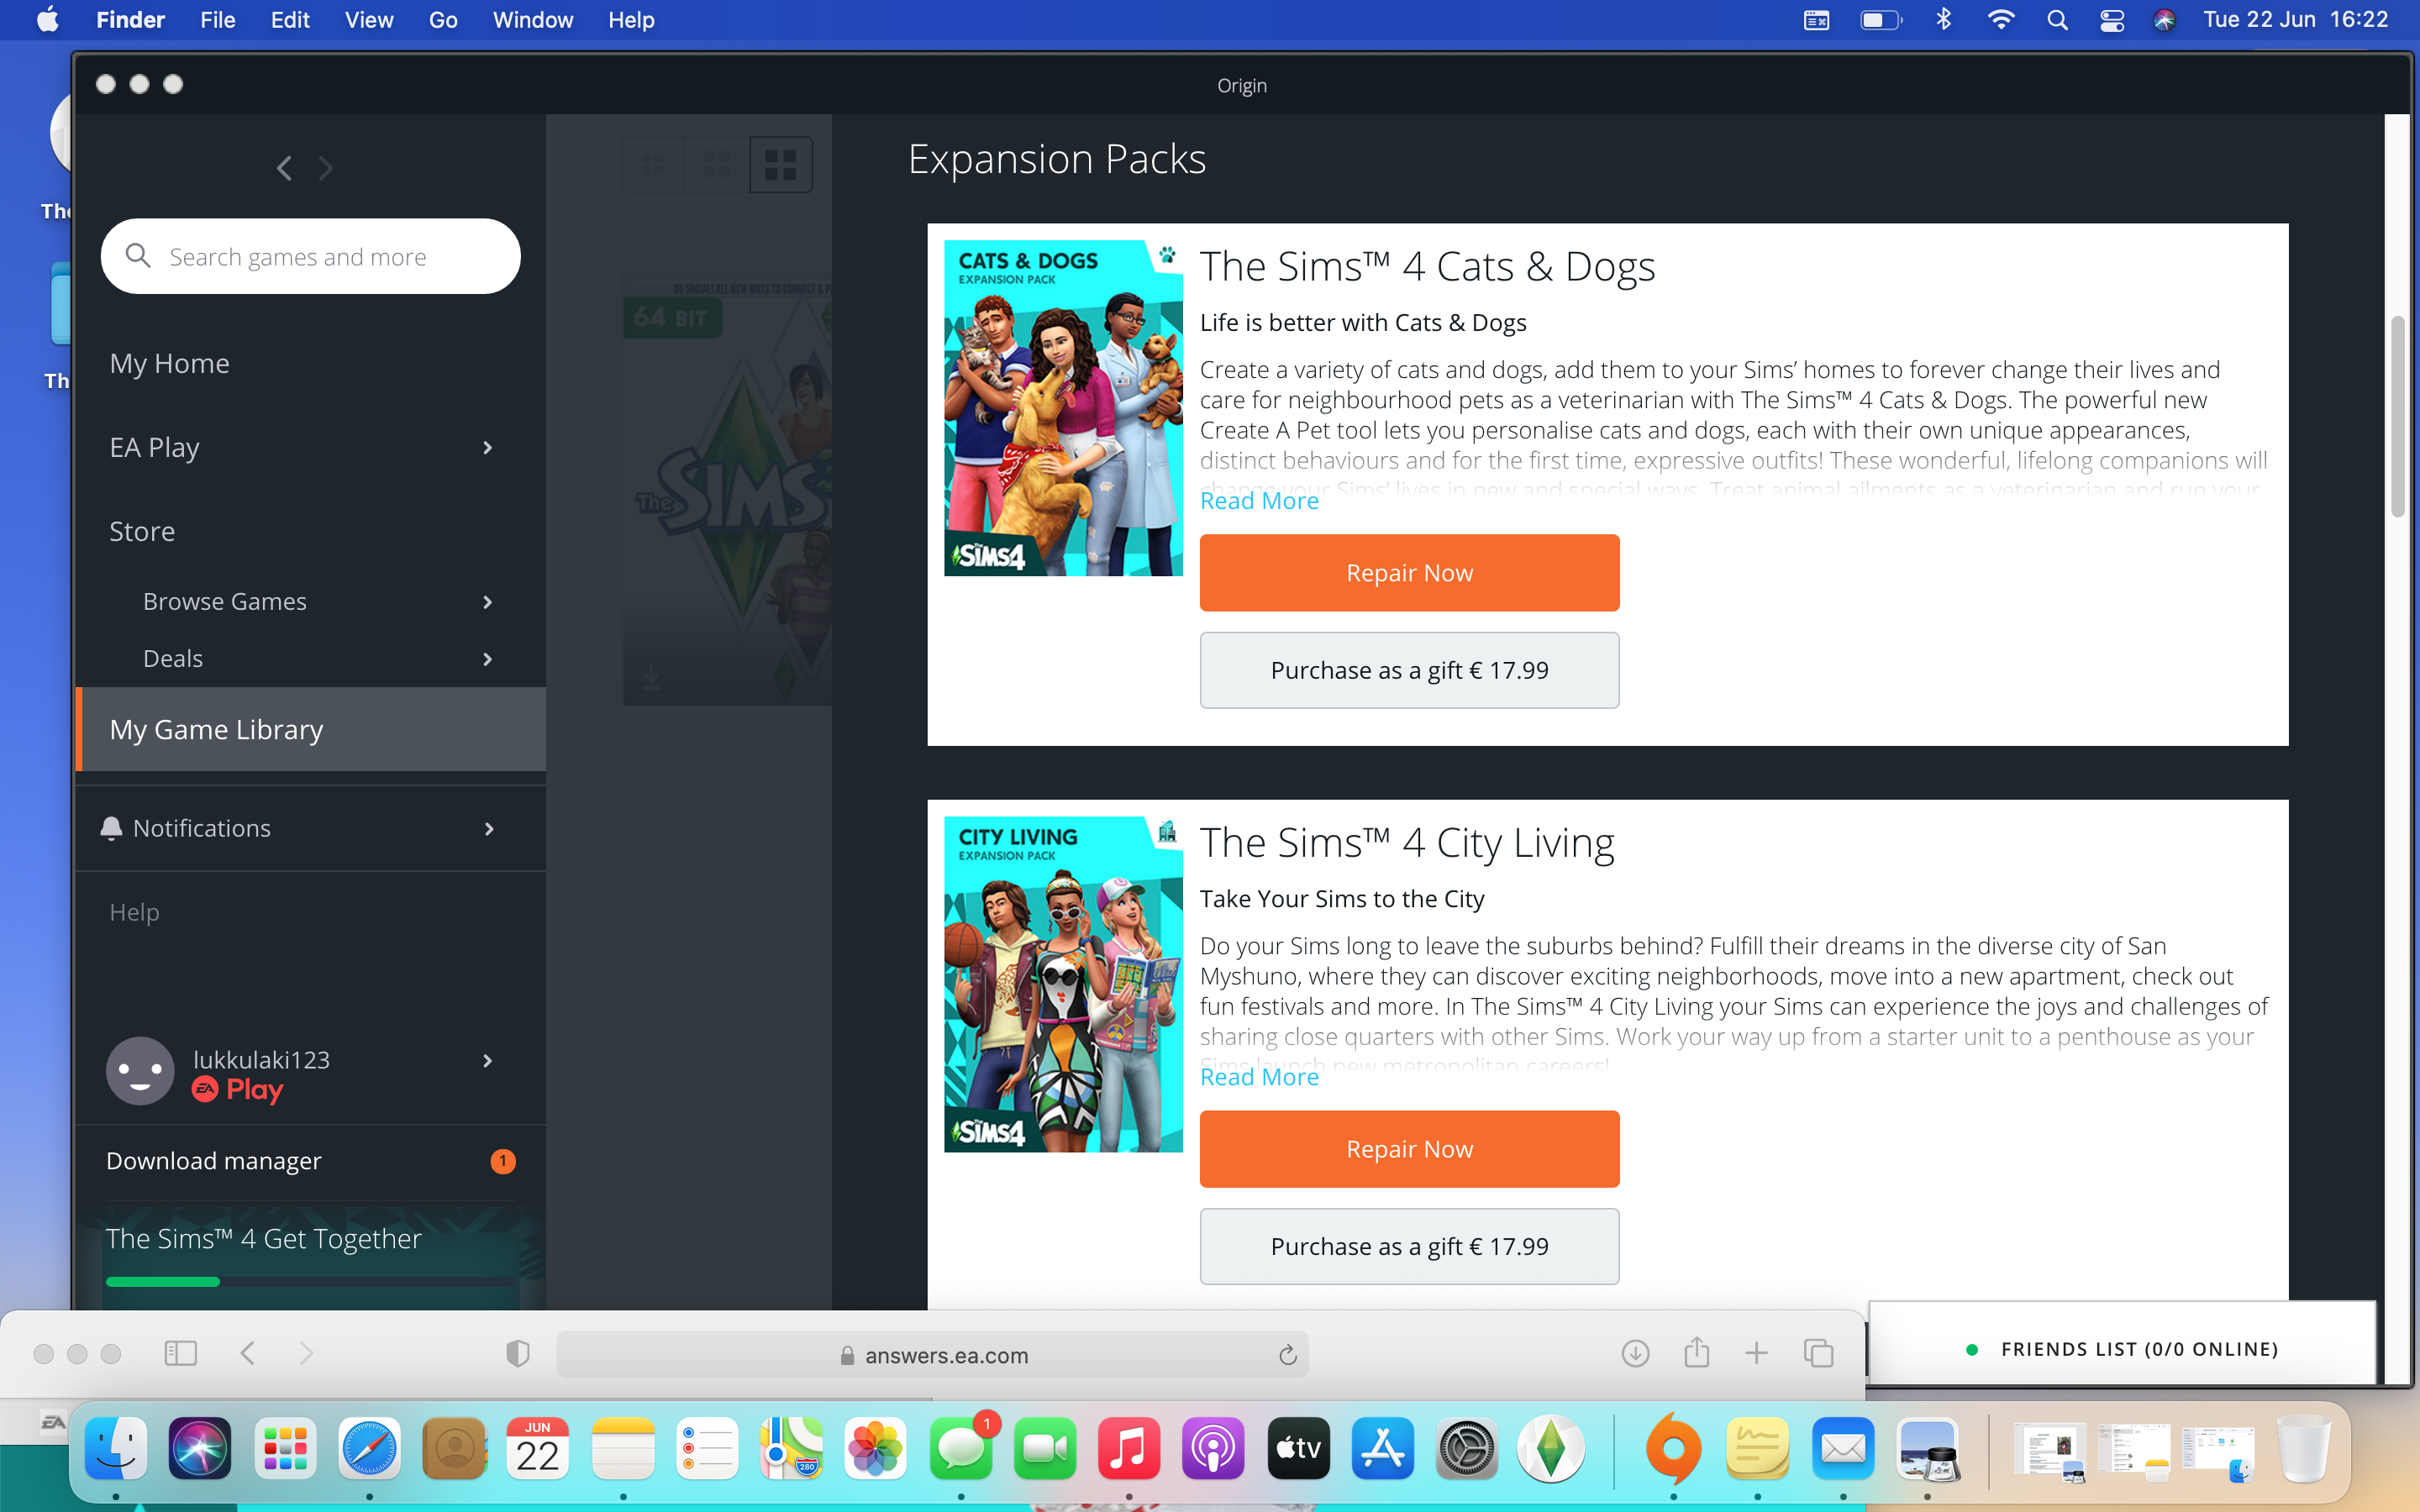Click Read More under City Living description
This screenshot has height=1512, width=2420.
click(1258, 1077)
